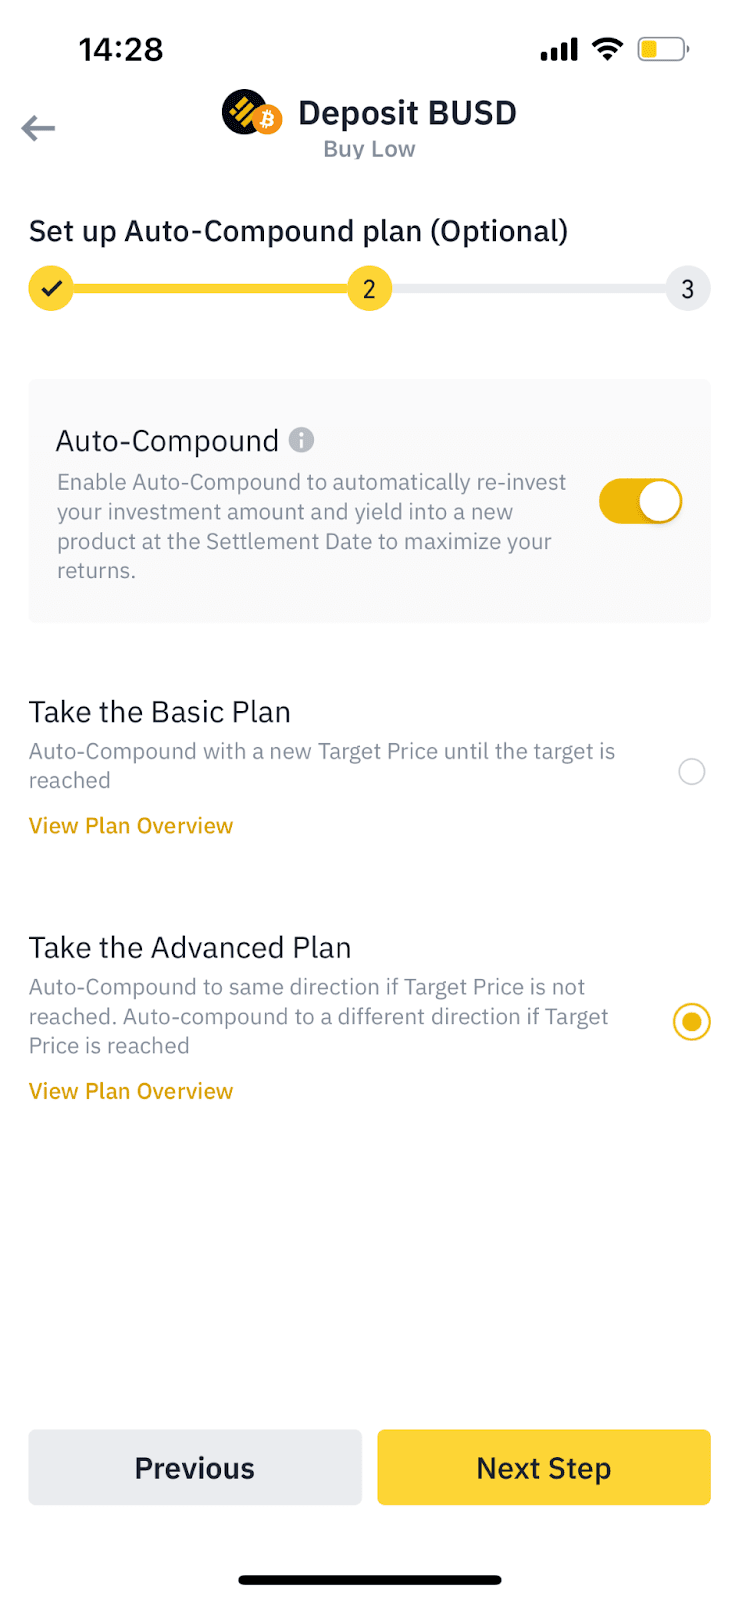This screenshot has height=1600, width=739.
Task: Open View Plan Overview for Advanced Plan
Action: 131,1091
